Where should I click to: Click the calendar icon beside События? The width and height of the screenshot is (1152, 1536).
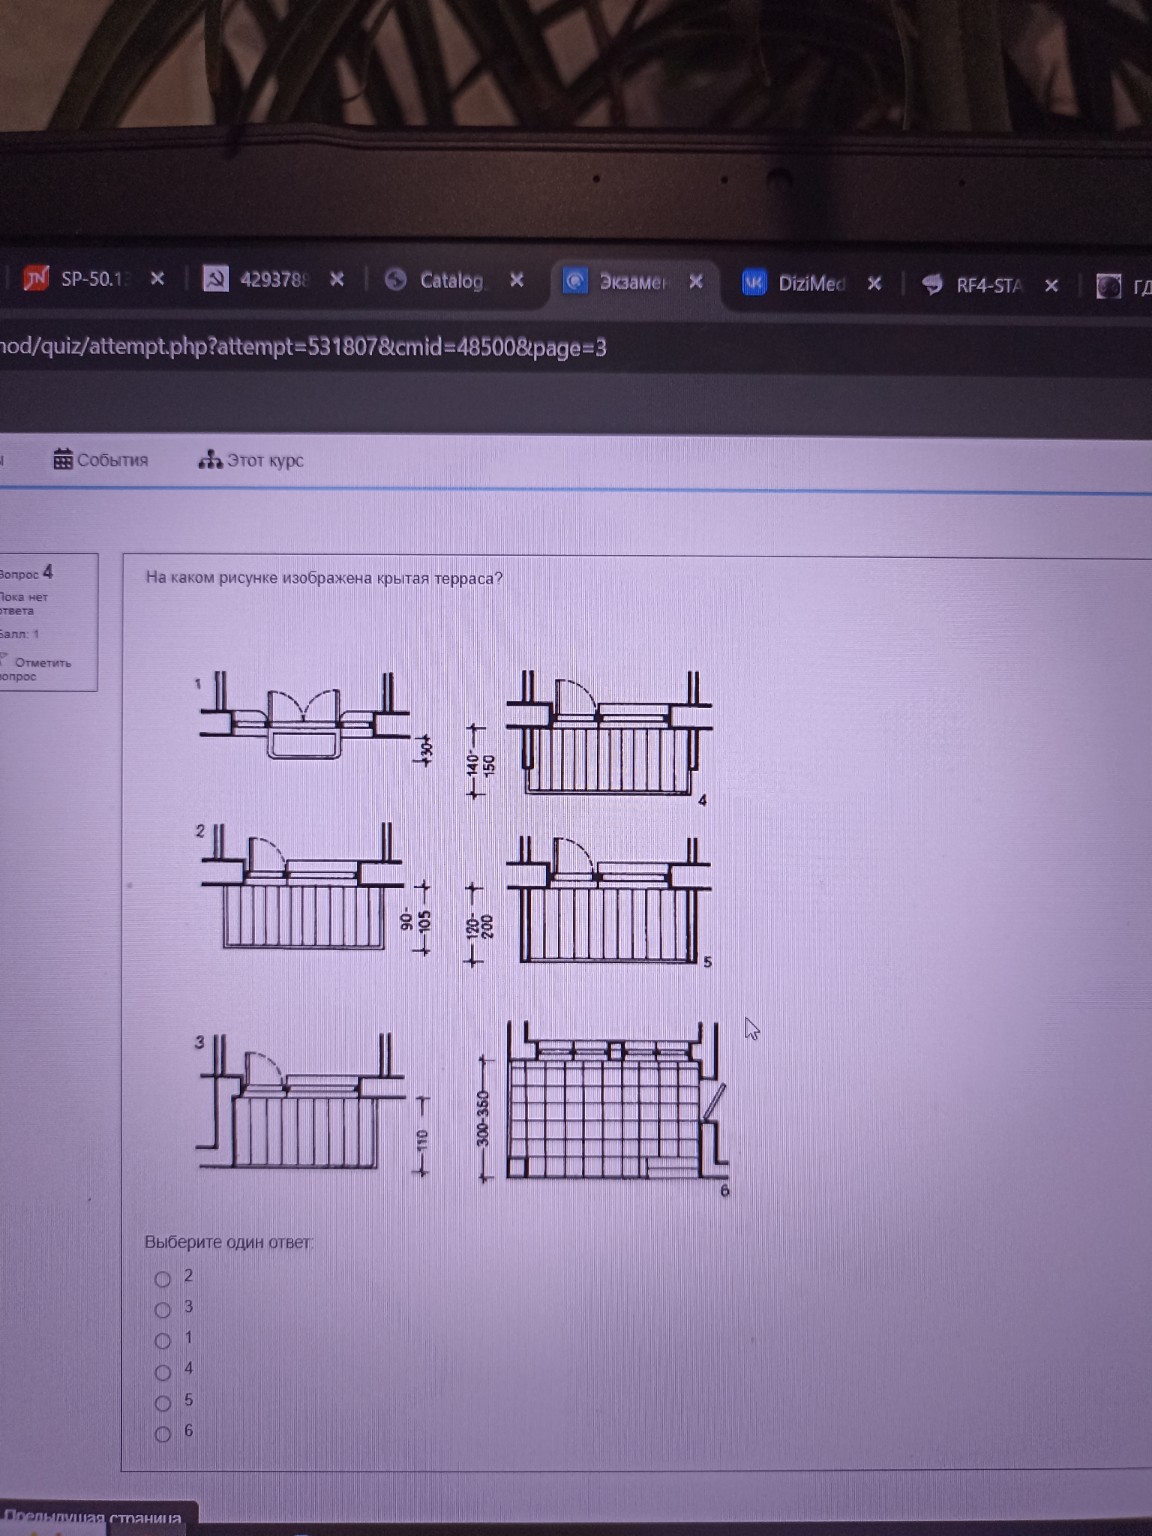(x=62, y=460)
